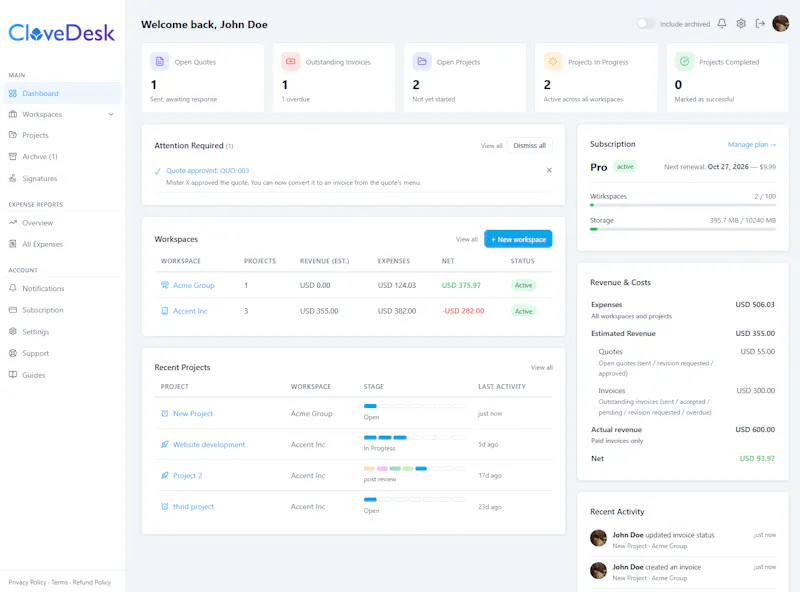The height and width of the screenshot is (592, 800).
Task: Click the stage progress bar for Project 2
Action: [x=414, y=468]
